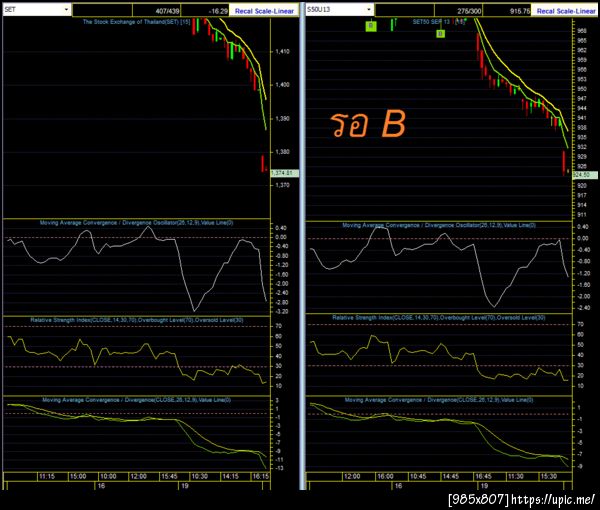Click the date 19 marker under the S50U13 chart
The width and height of the screenshot is (600, 510).
tap(484, 486)
